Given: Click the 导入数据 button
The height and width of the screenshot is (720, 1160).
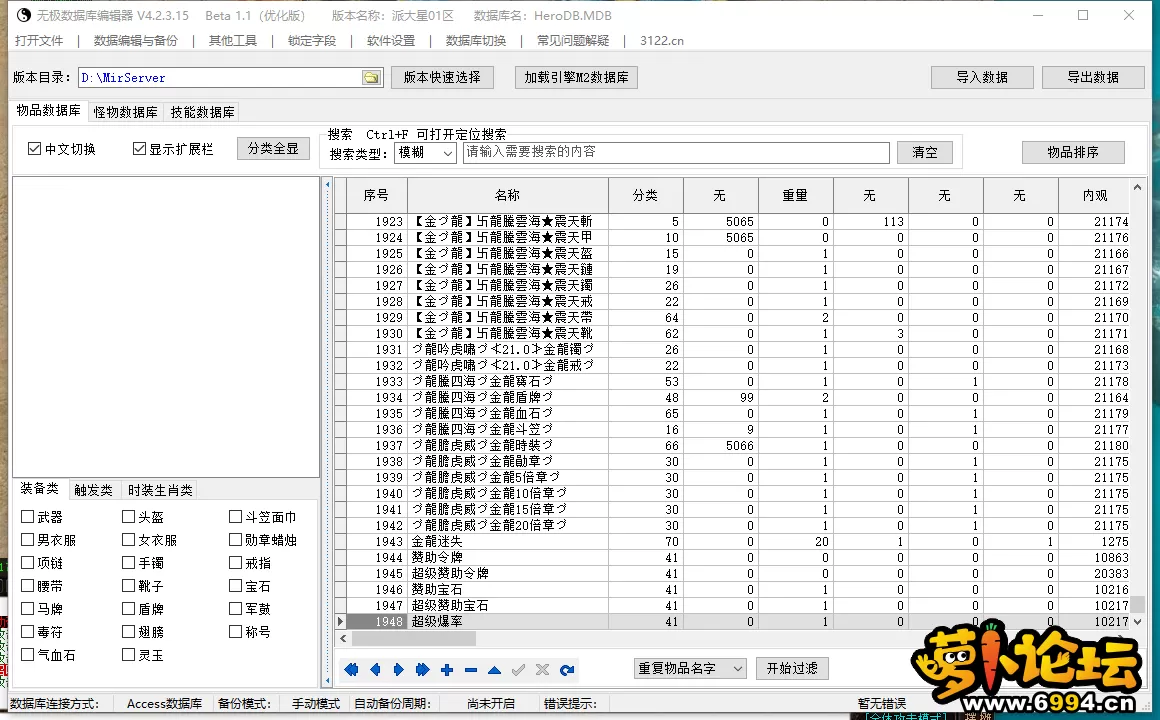Looking at the screenshot, I should pyautogui.click(x=982, y=77).
